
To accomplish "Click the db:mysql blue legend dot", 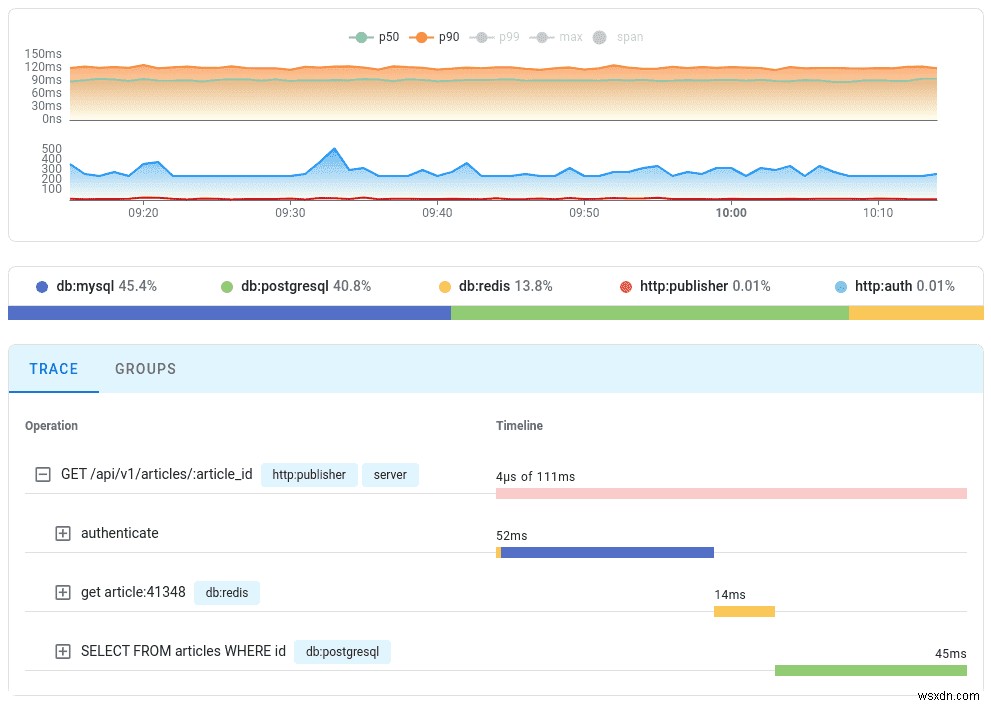I will coord(40,286).
